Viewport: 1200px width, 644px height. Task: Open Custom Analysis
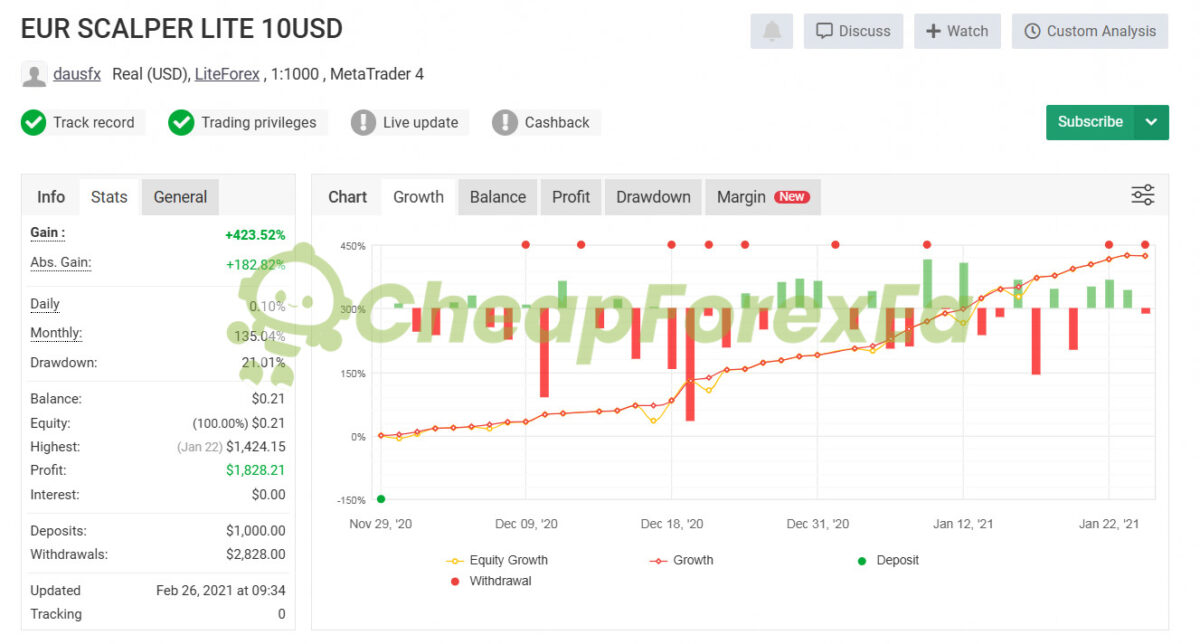(x=1090, y=31)
